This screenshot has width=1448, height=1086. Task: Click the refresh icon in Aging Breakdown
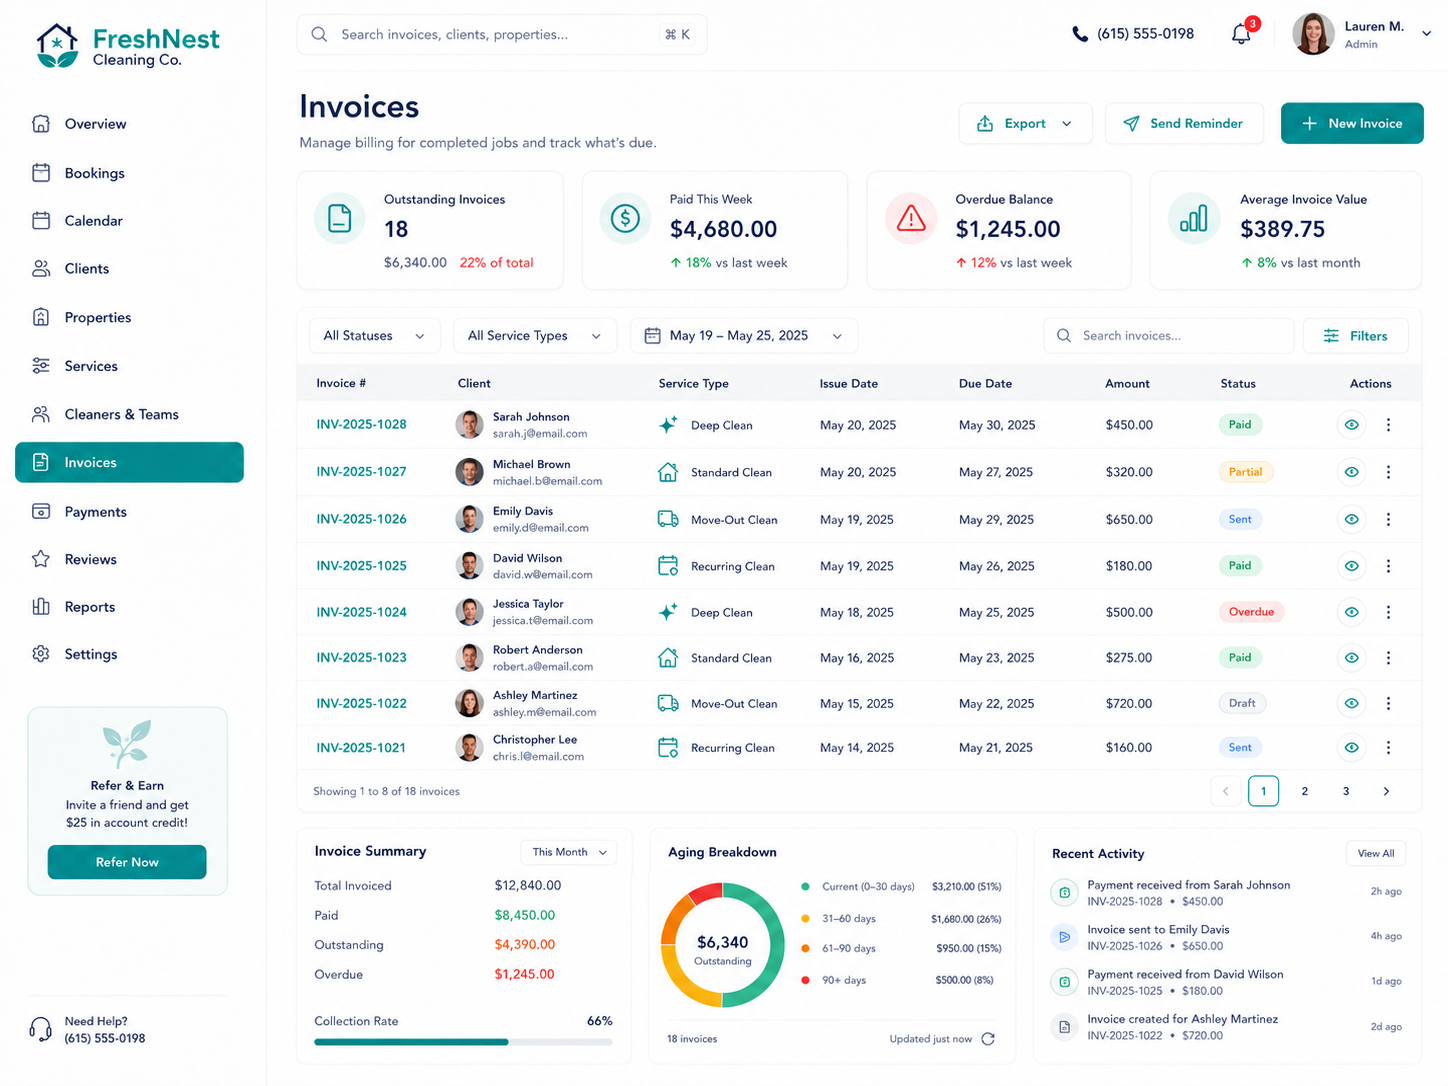(x=988, y=1039)
